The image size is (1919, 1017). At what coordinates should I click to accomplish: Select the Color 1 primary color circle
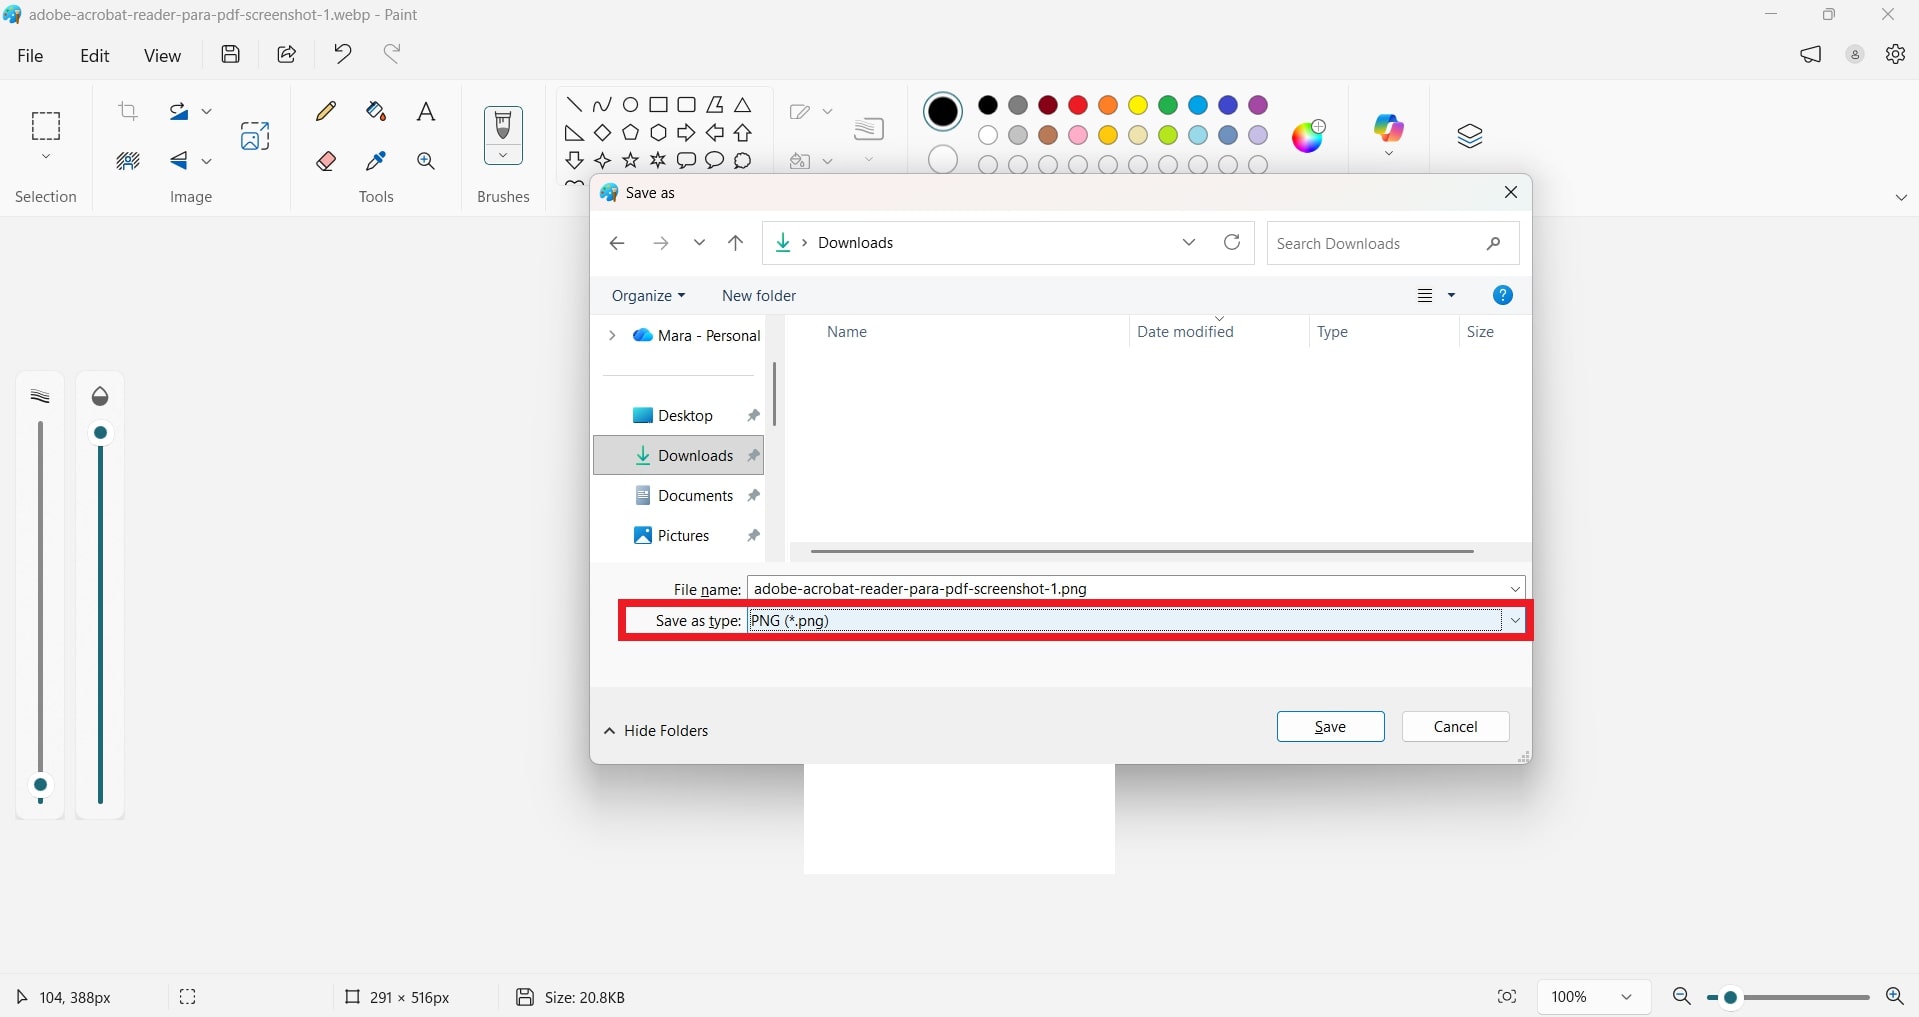pyautogui.click(x=943, y=112)
